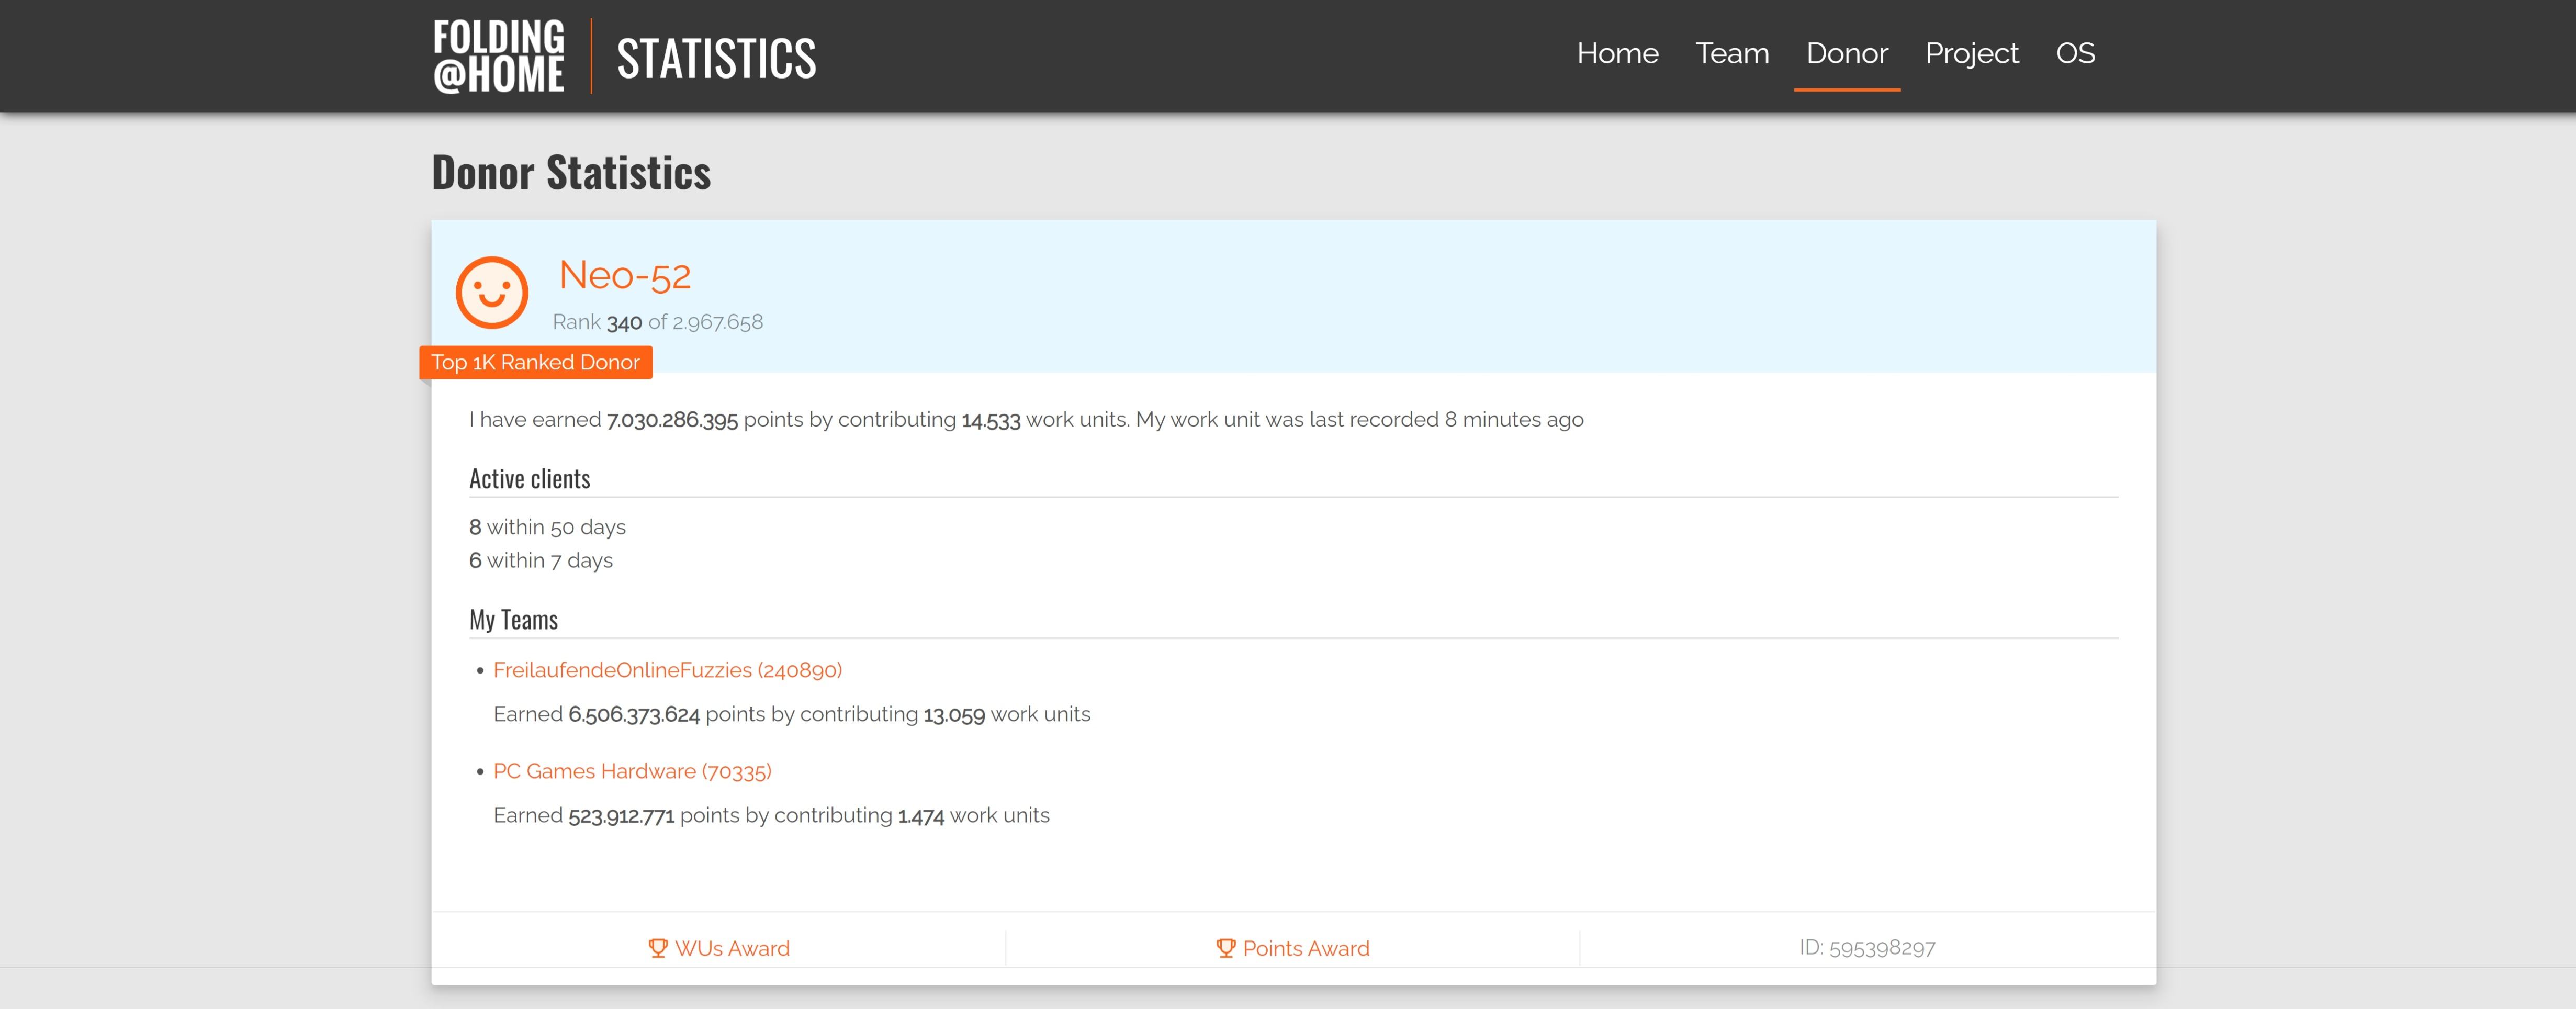Click the Donor Statistics page heading
Viewport: 2576px width, 1009px height.
[x=571, y=172]
